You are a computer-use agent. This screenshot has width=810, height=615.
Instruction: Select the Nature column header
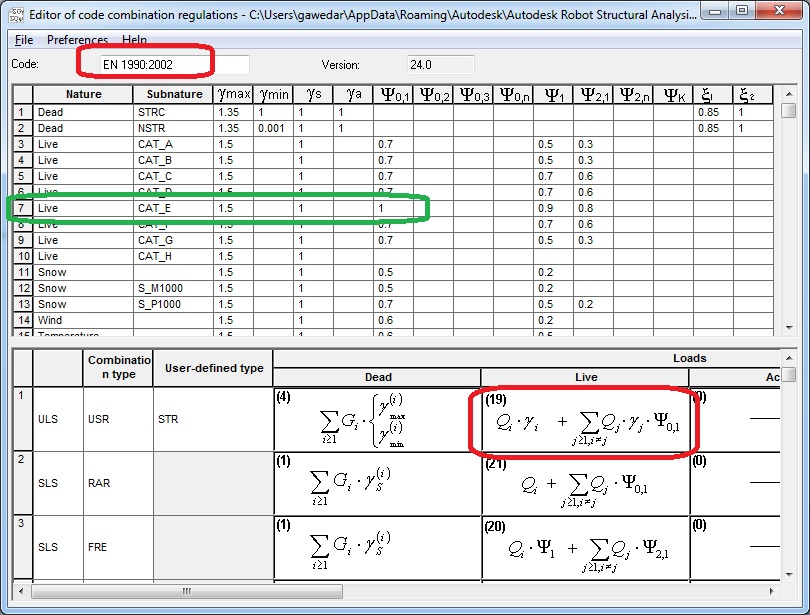[x=83, y=94]
